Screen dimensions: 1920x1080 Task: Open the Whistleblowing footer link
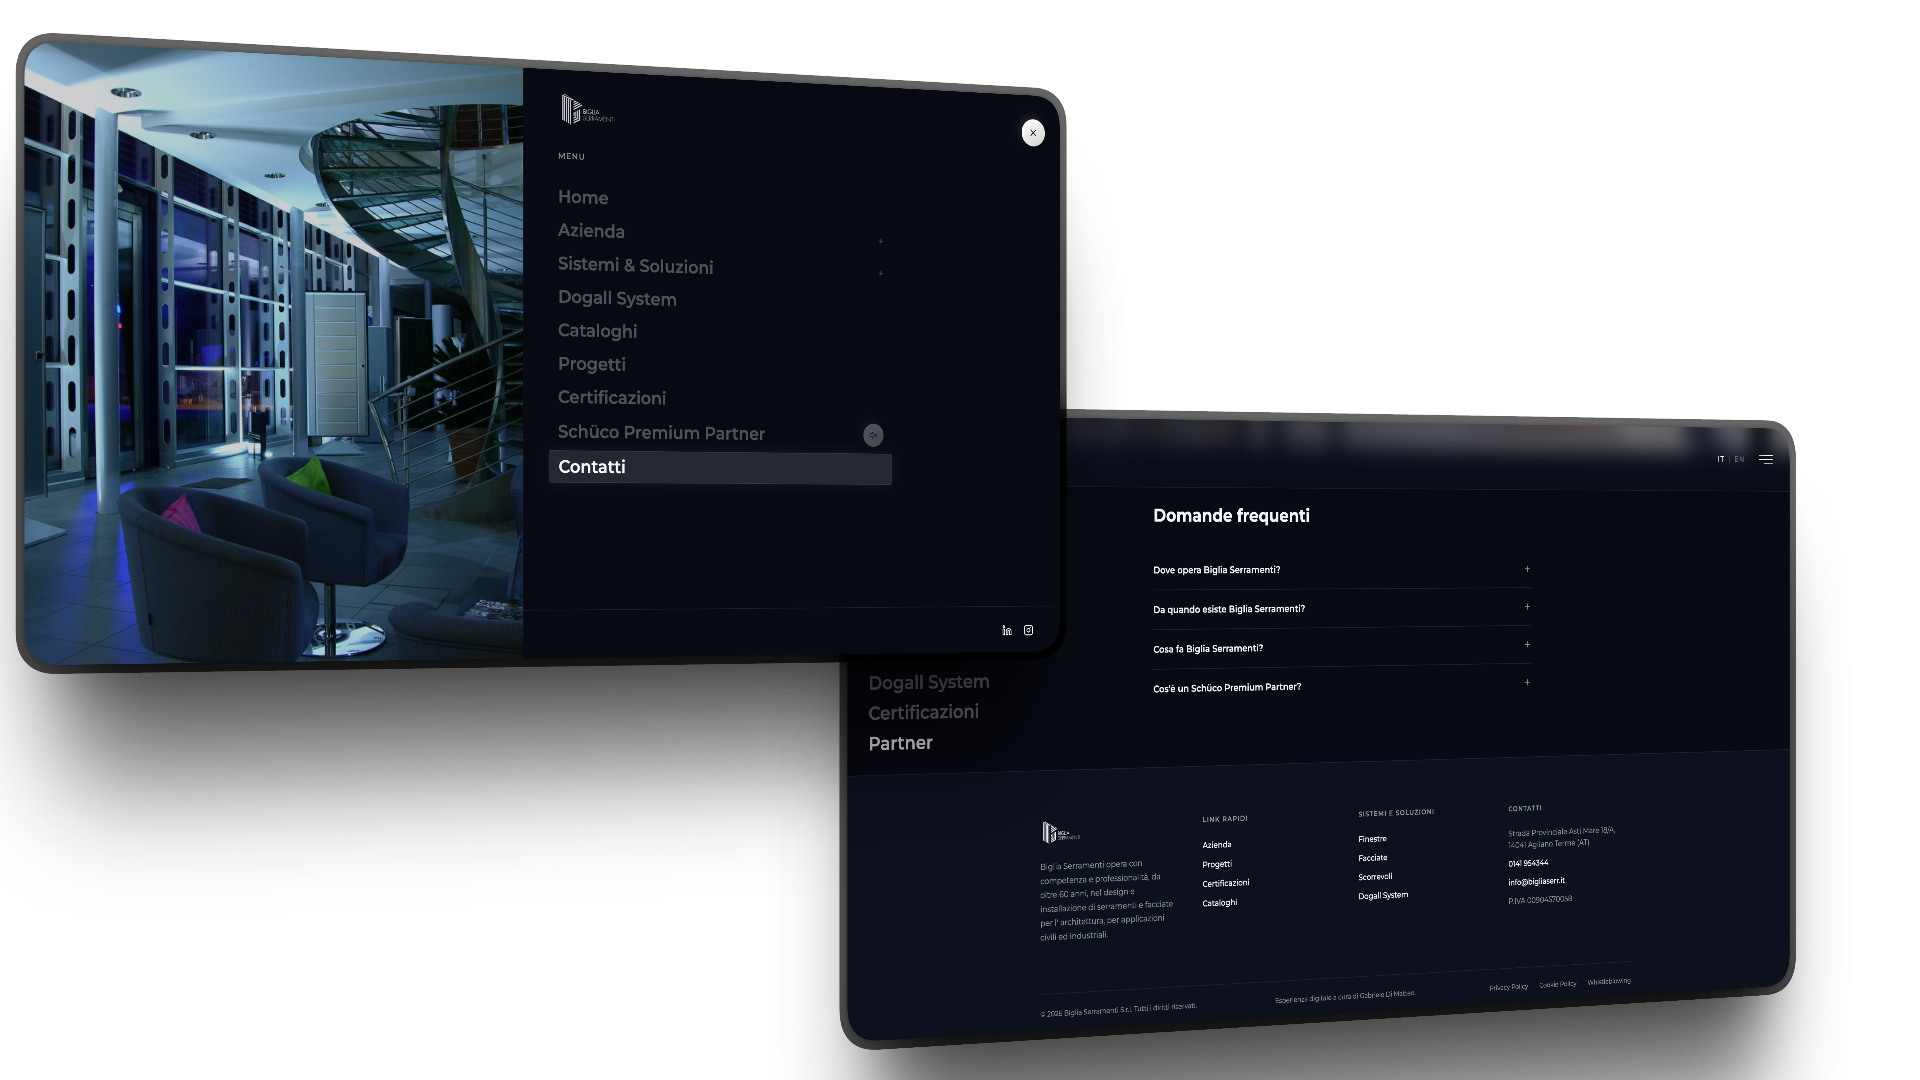point(1609,982)
